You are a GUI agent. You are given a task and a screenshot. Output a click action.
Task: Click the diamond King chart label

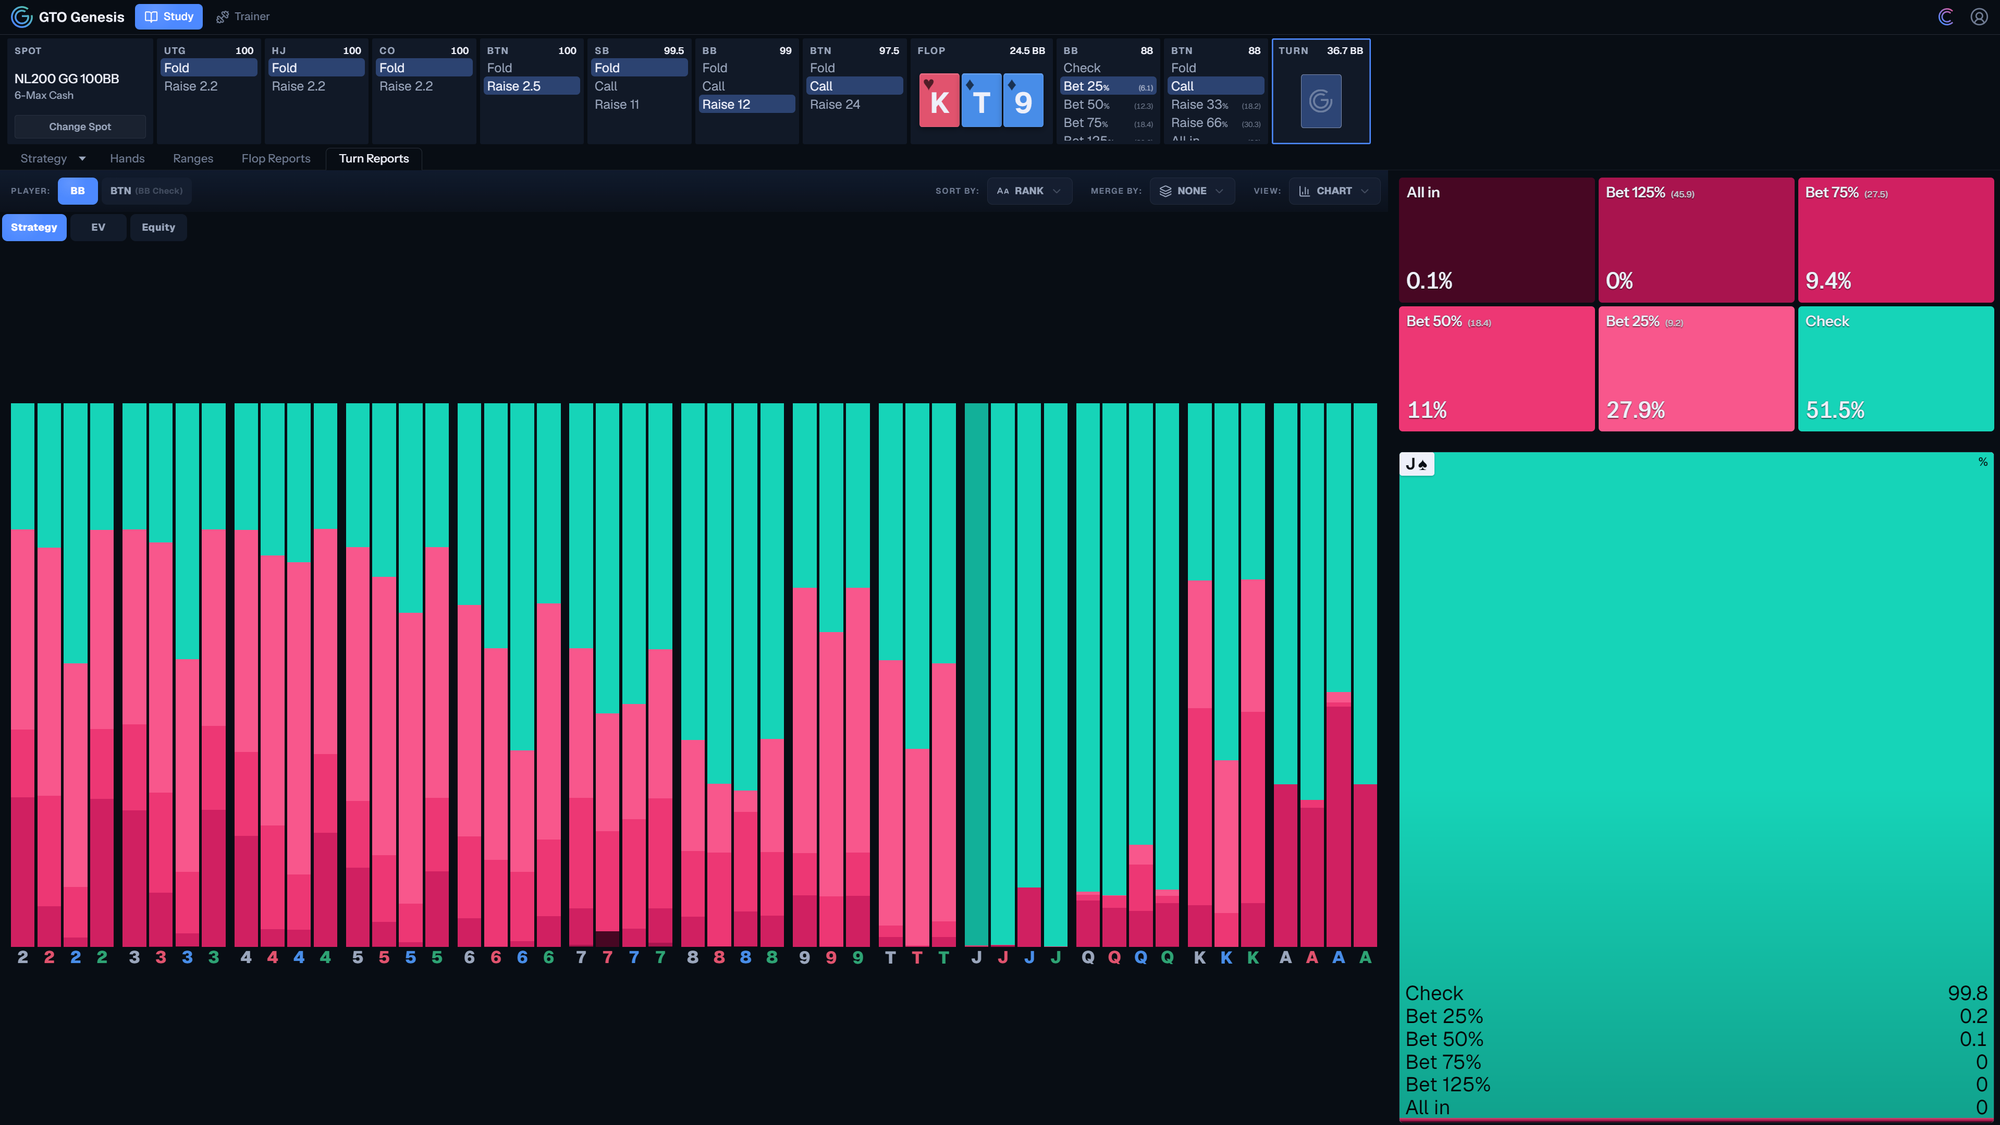pos(1226,958)
